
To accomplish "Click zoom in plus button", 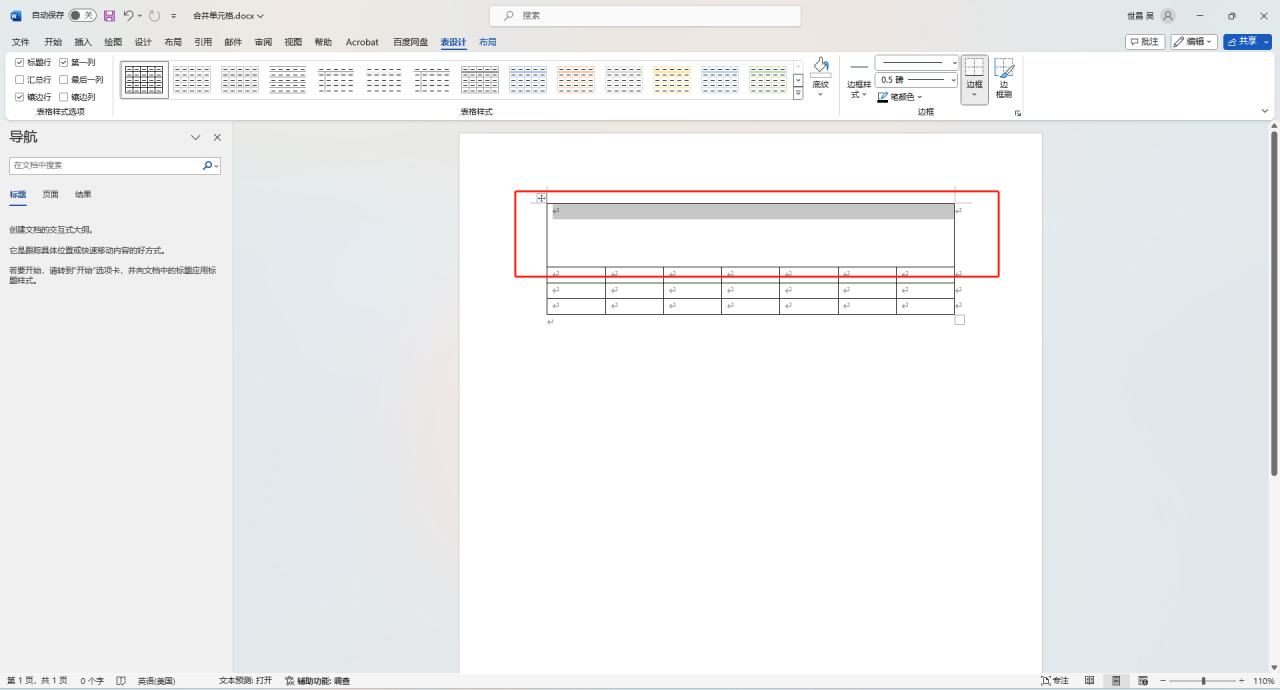I will tap(1242, 681).
